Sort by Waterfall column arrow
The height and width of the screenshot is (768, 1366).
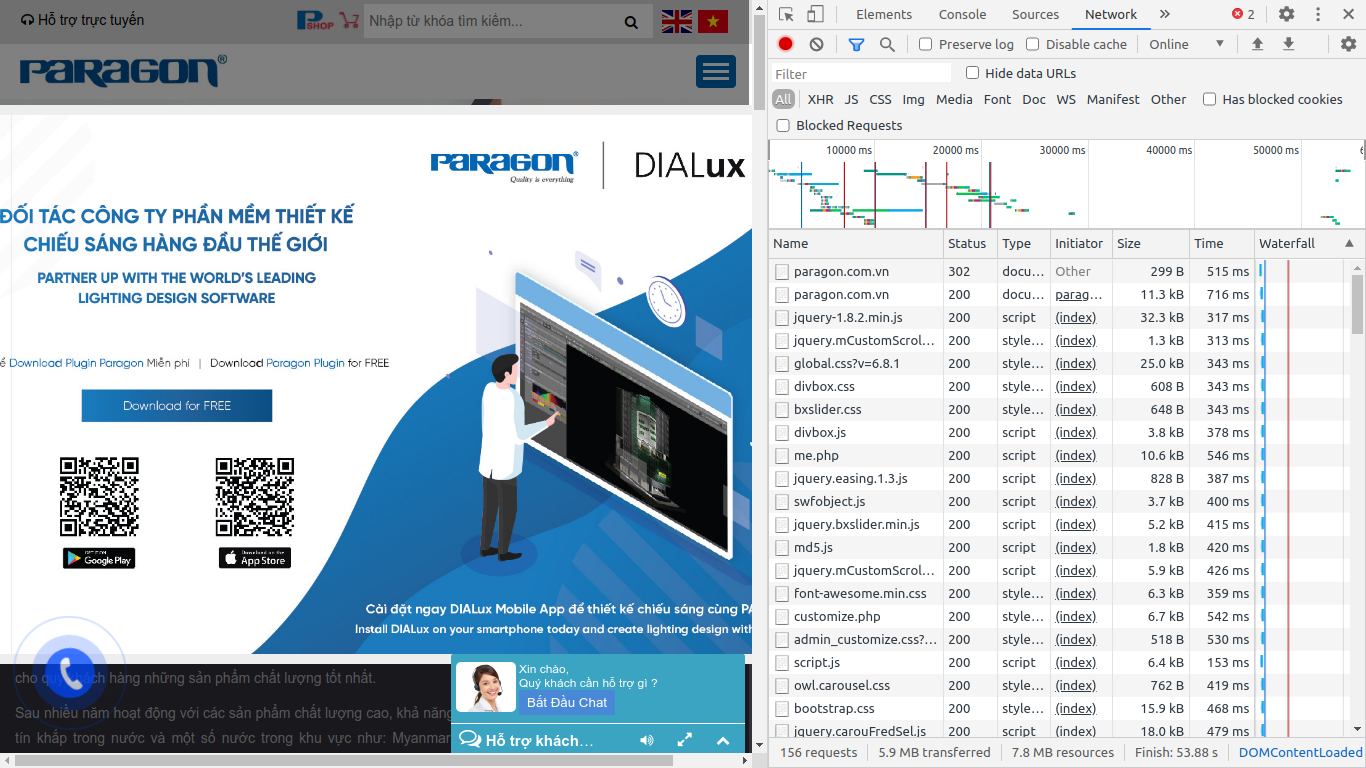(1349, 243)
